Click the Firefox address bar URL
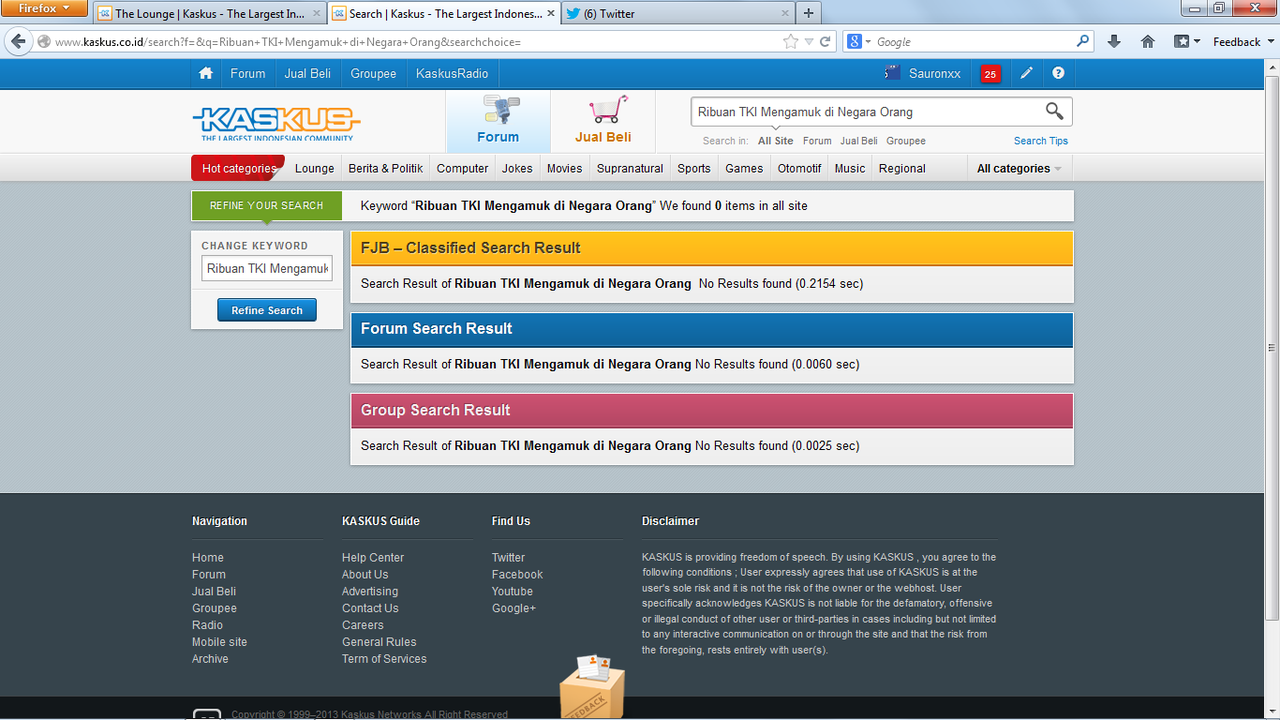Image resolution: width=1280 pixels, height=720 pixels. pos(415,42)
